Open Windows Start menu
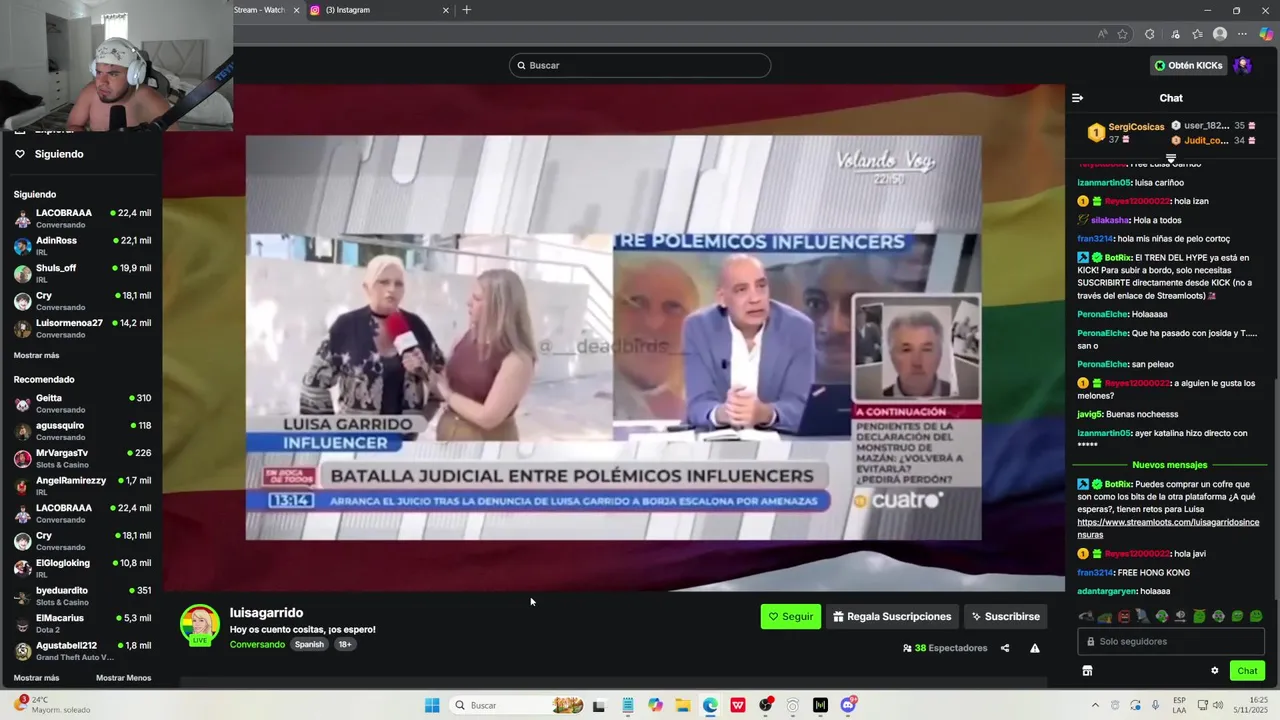The height and width of the screenshot is (720, 1280). click(432, 705)
